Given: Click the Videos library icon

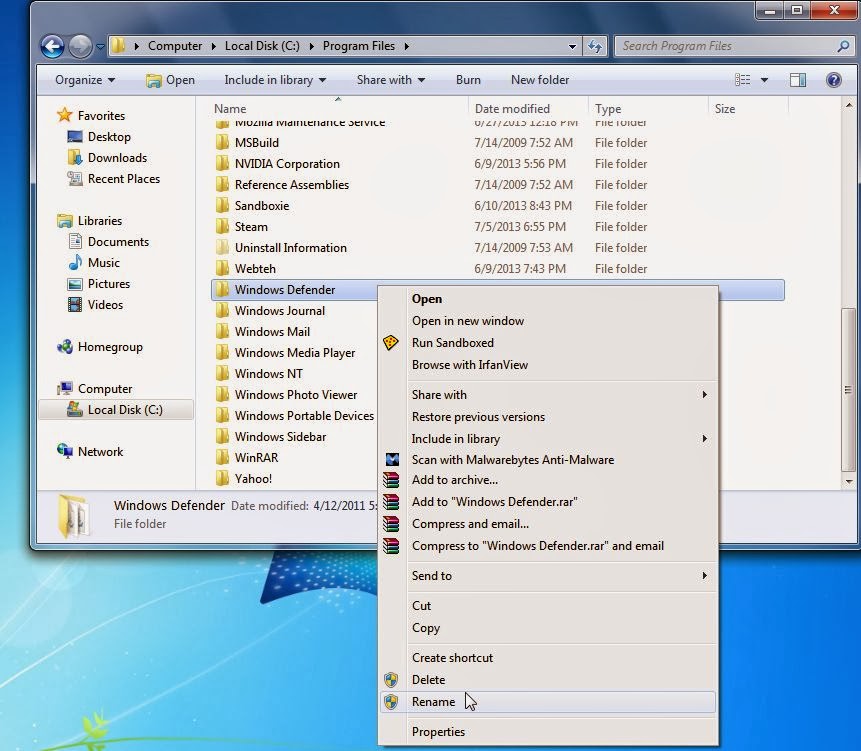Looking at the screenshot, I should click(x=75, y=305).
